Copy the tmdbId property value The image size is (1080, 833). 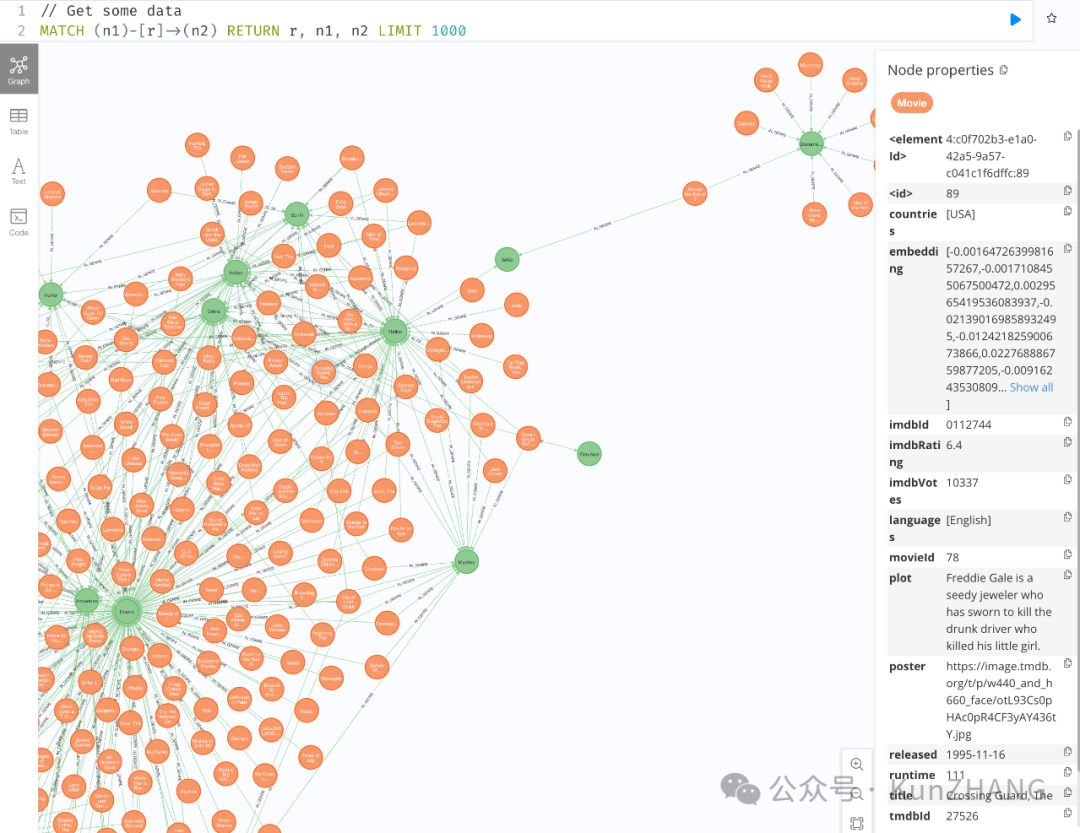[1067, 813]
